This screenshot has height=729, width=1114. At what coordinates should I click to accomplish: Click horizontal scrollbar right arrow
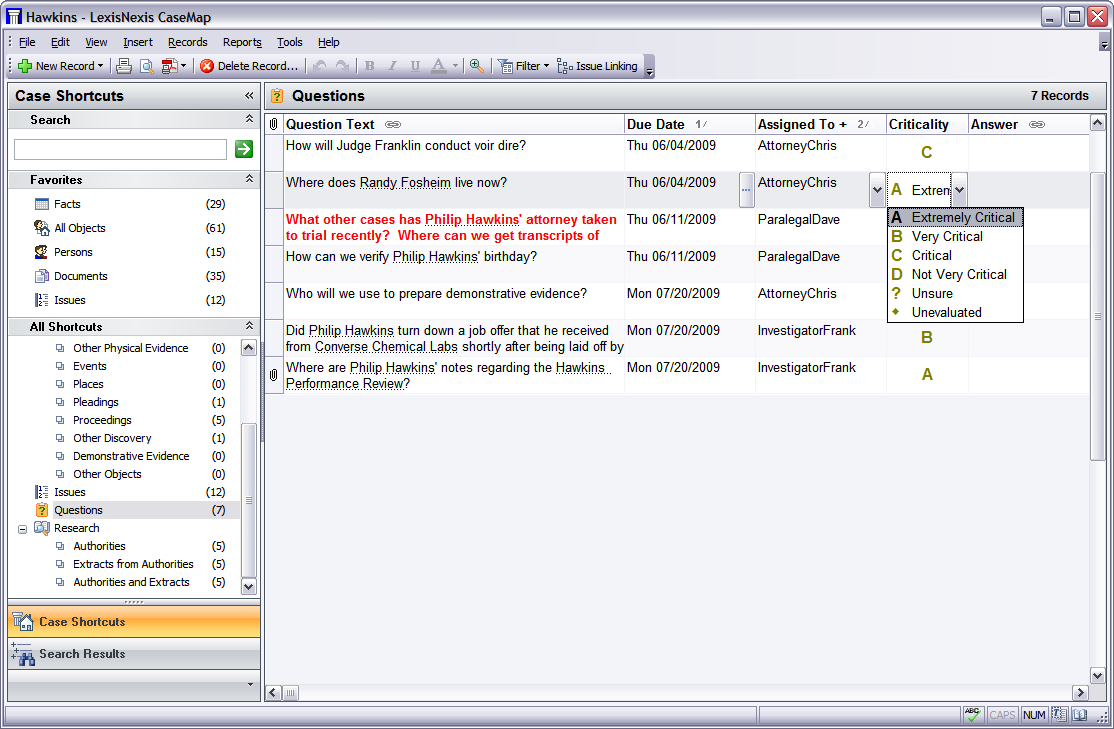(1081, 693)
